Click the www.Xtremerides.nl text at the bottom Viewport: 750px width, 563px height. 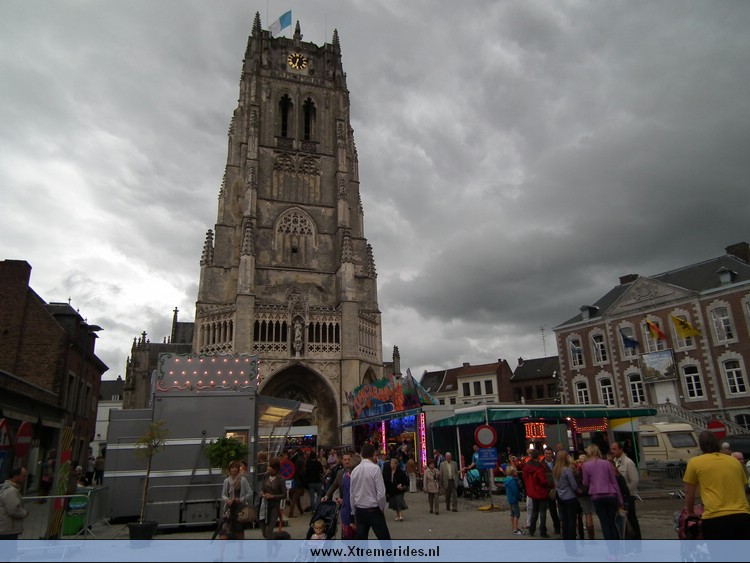click(375, 552)
